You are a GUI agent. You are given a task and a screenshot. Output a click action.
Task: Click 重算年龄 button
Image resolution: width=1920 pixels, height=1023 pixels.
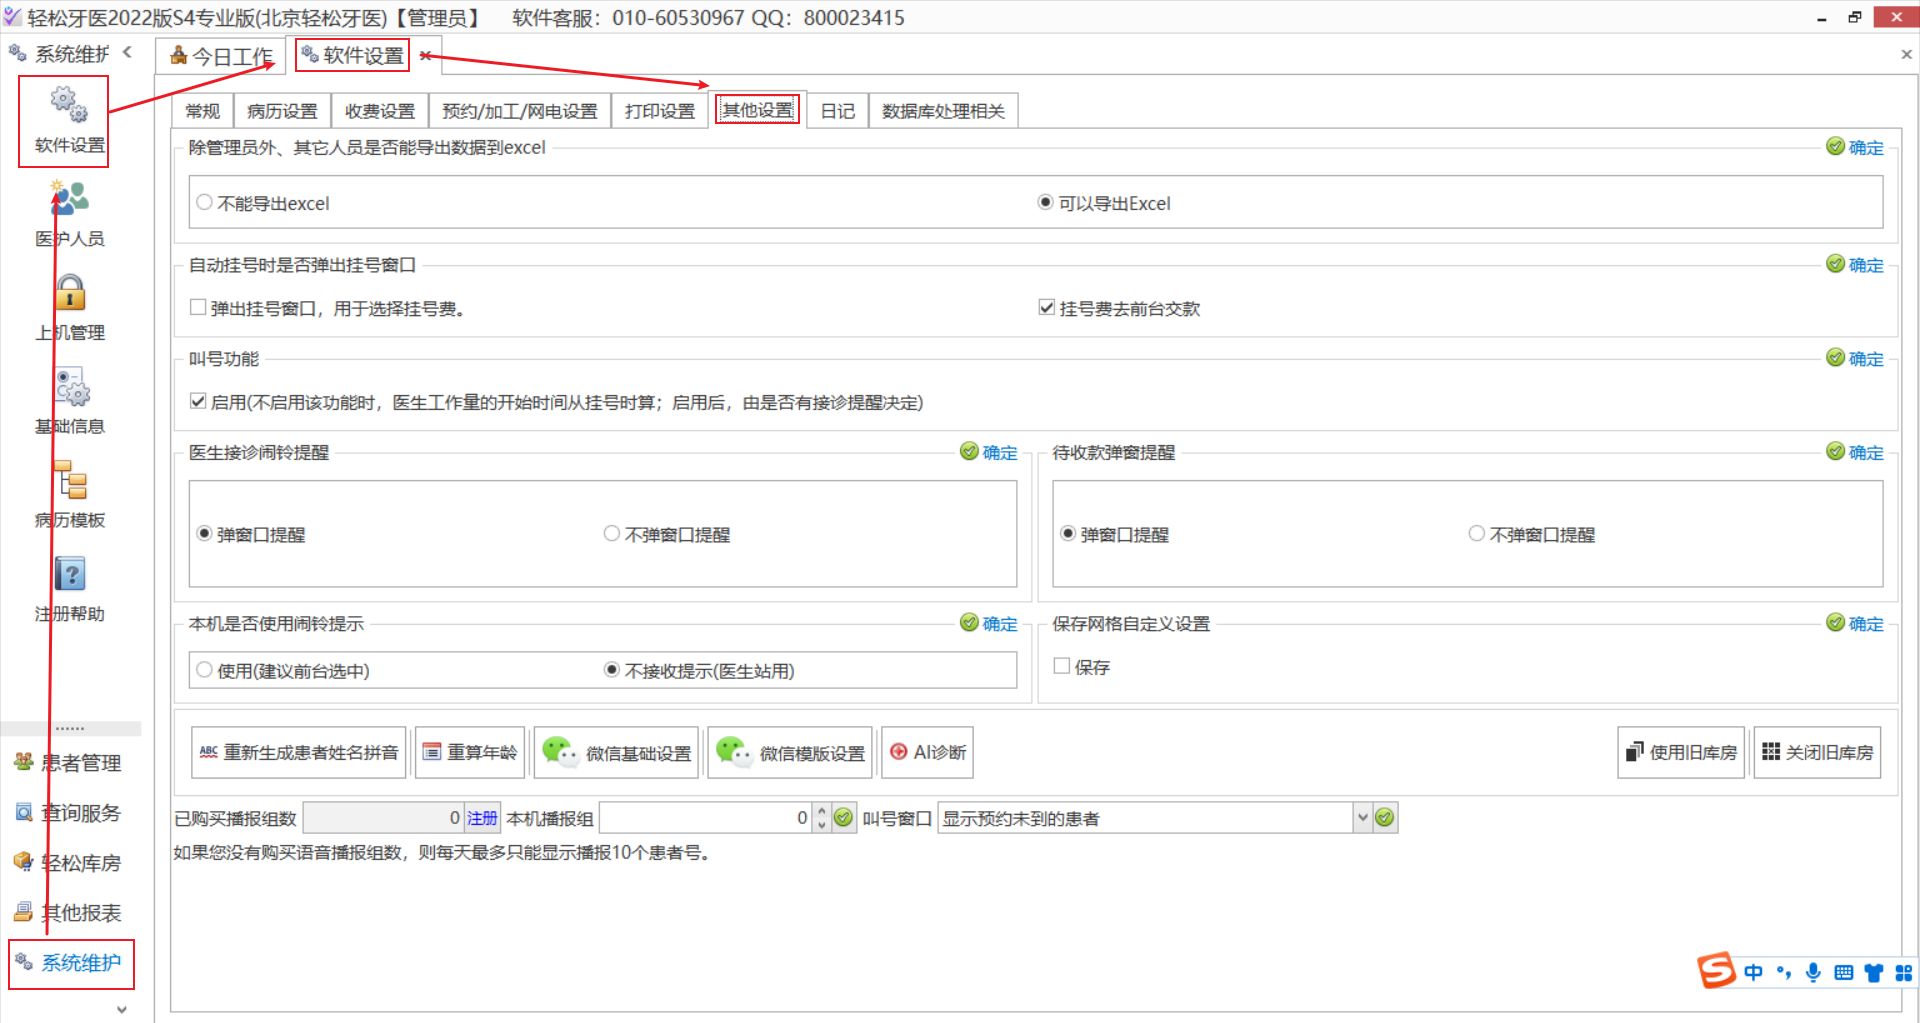click(470, 752)
